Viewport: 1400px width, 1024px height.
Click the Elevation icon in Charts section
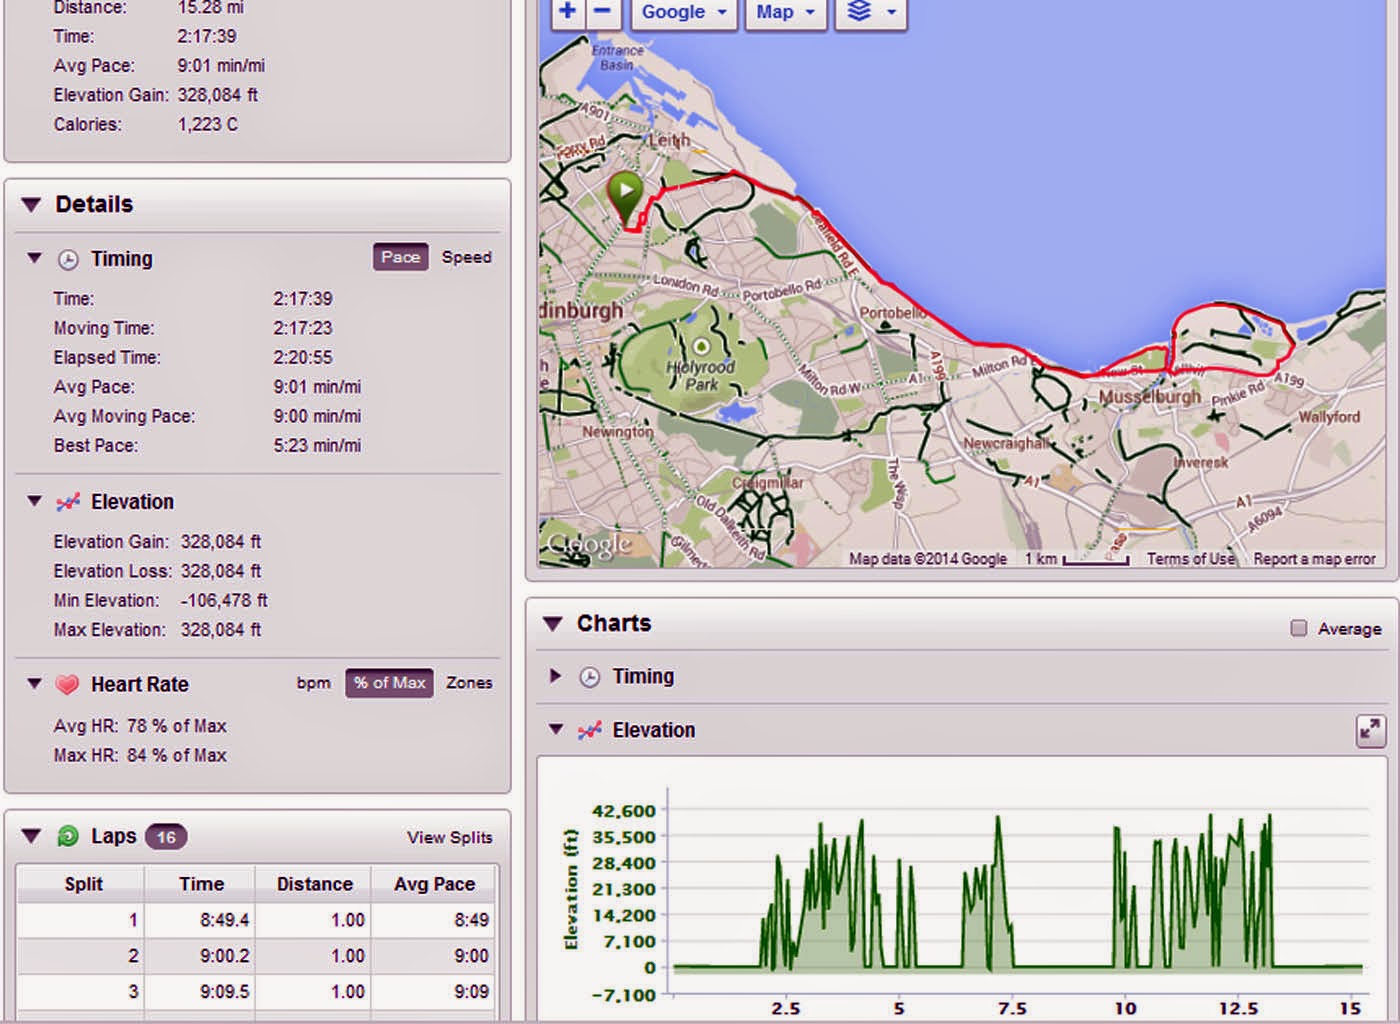(x=590, y=731)
